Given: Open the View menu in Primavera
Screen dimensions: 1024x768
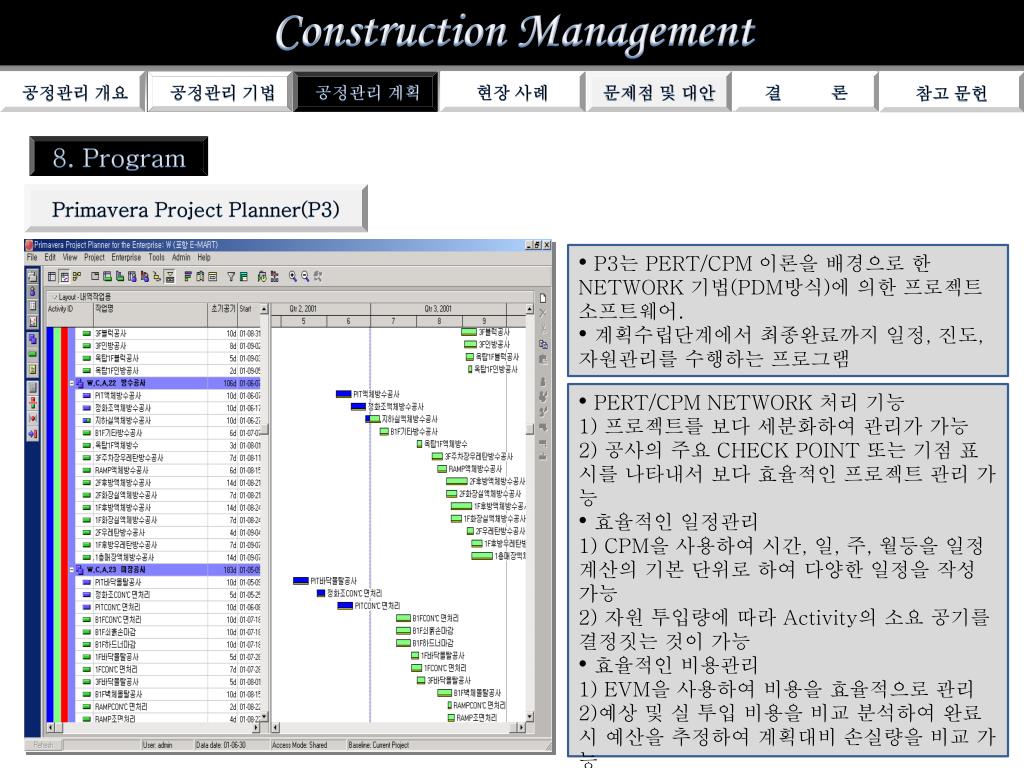Looking at the screenshot, I should tap(70, 257).
